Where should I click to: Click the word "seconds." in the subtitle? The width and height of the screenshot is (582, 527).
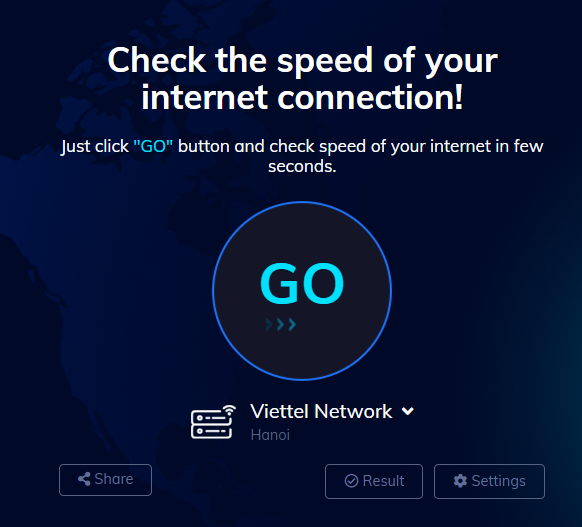pyautogui.click(x=302, y=167)
